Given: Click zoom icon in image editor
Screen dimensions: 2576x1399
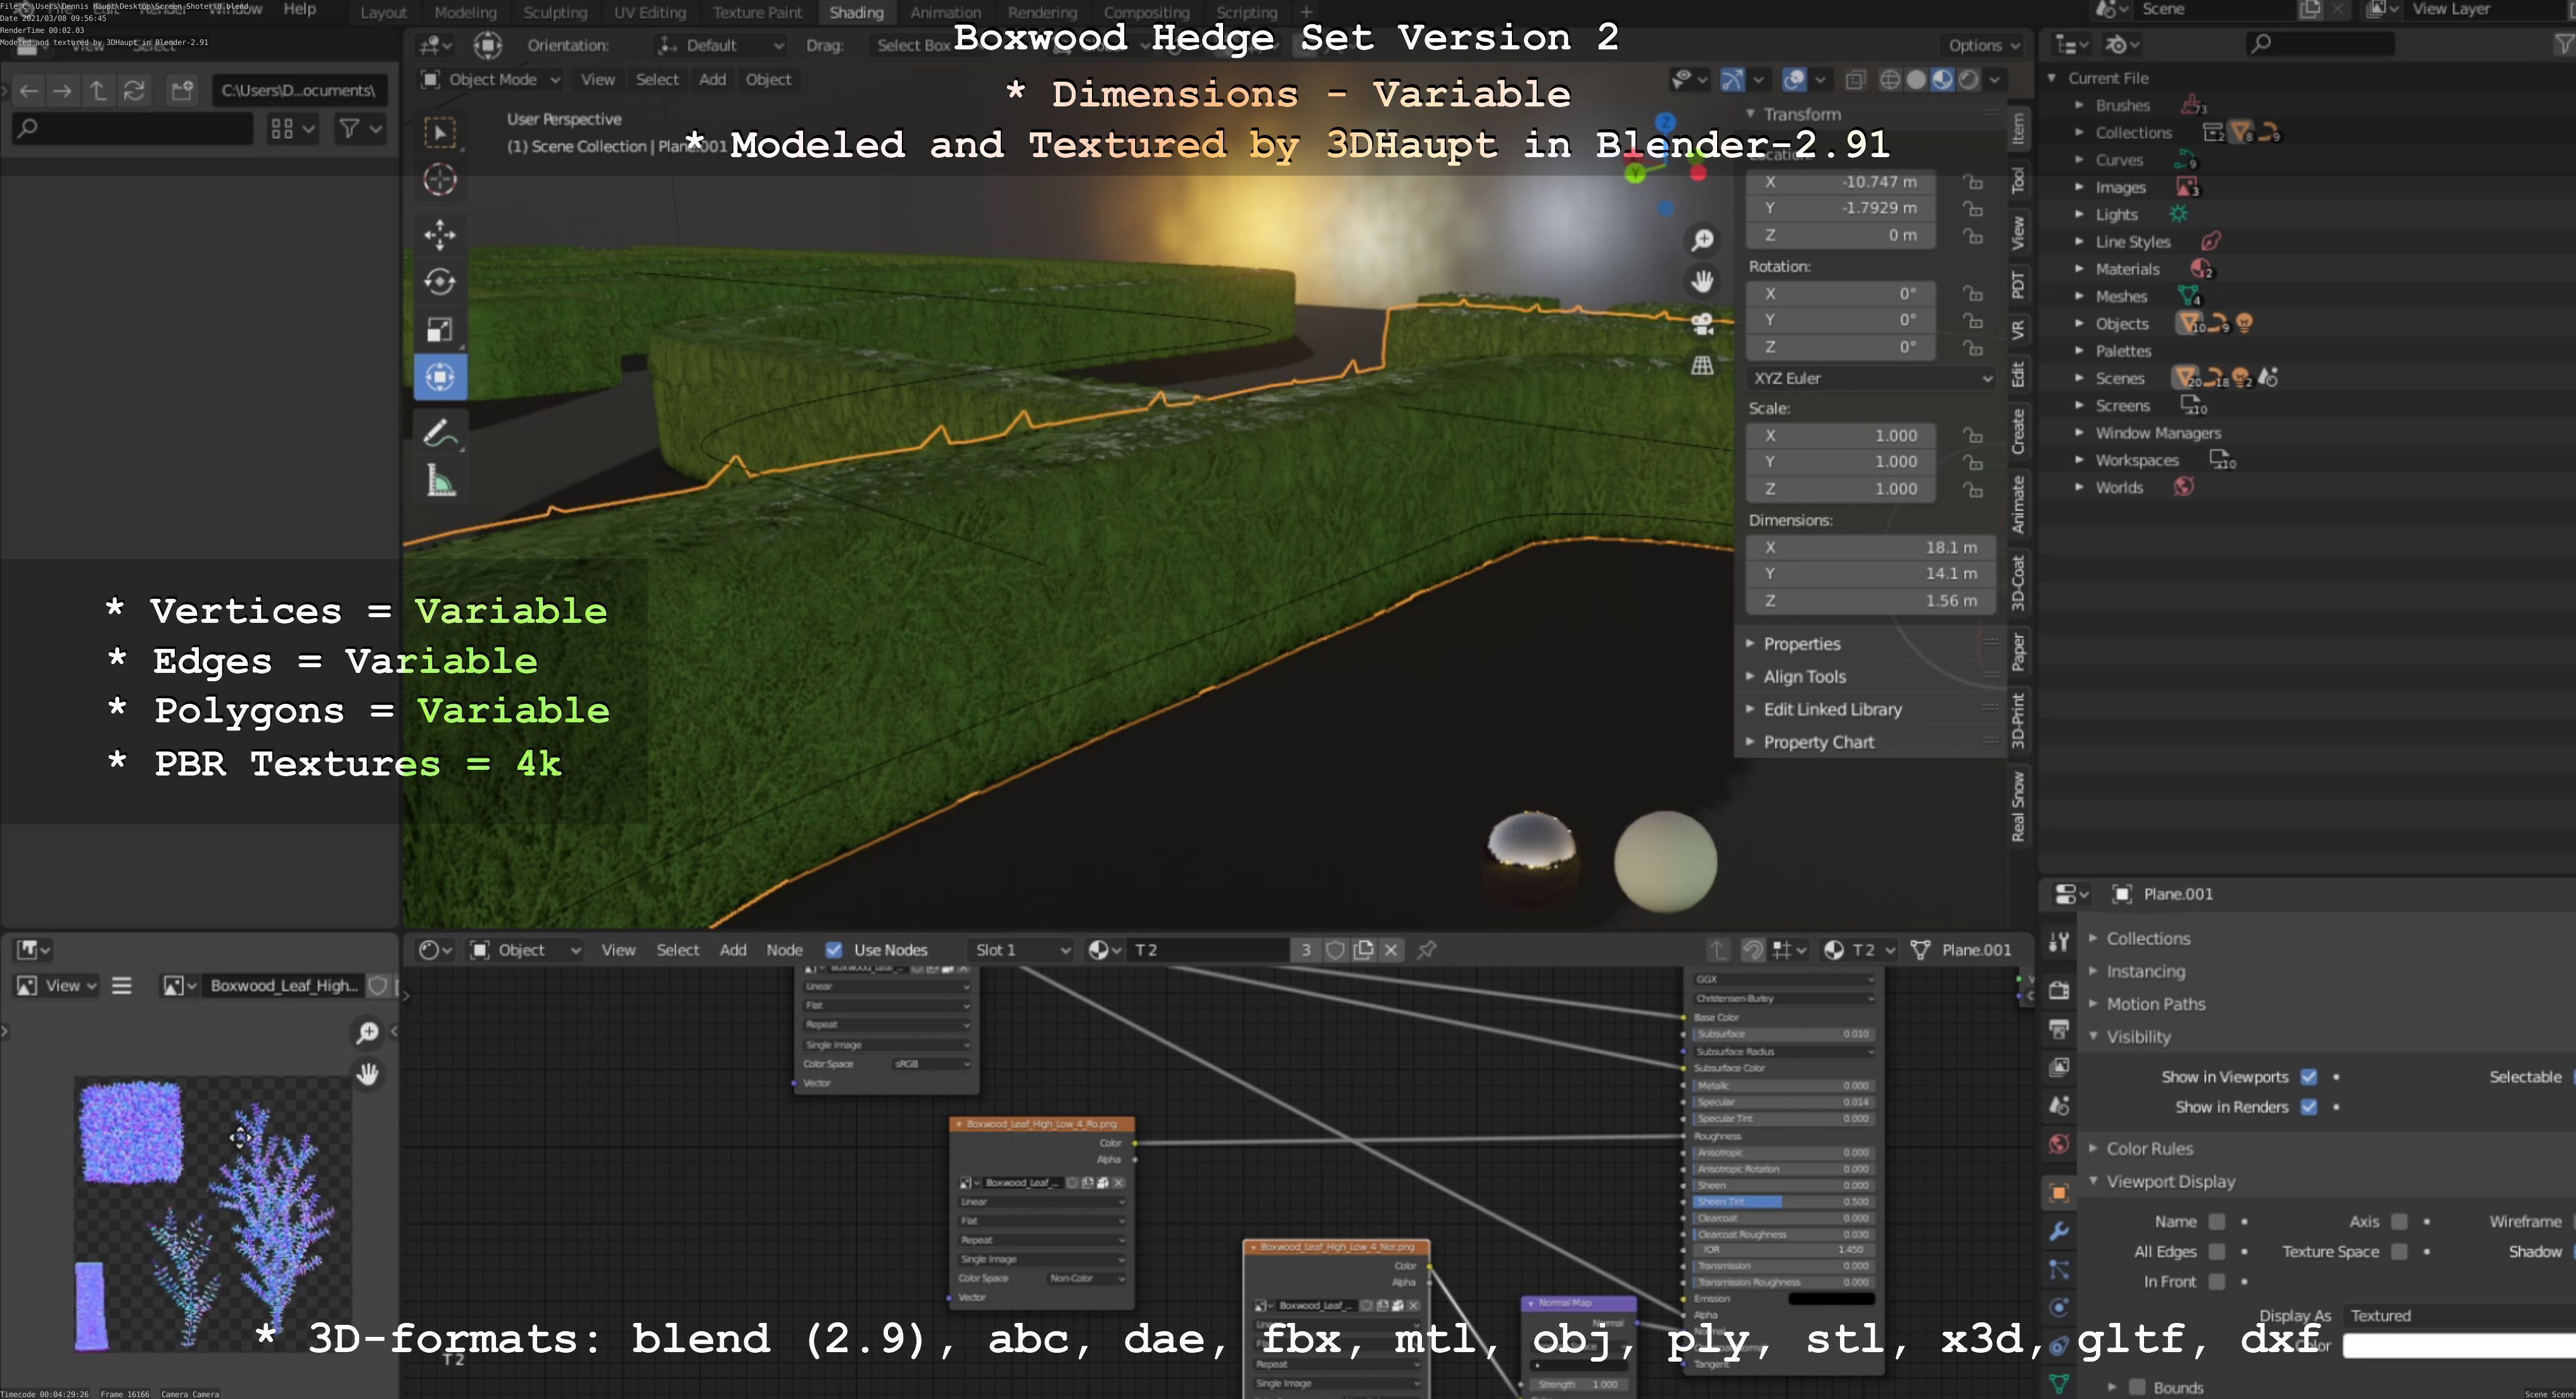Looking at the screenshot, I should [x=368, y=1032].
